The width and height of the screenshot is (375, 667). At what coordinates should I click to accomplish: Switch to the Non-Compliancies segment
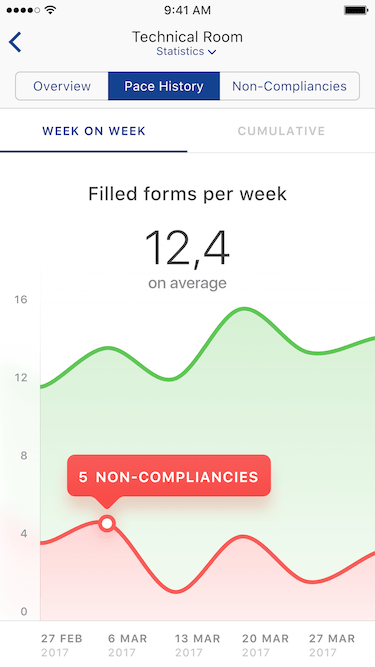pyautogui.click(x=289, y=86)
